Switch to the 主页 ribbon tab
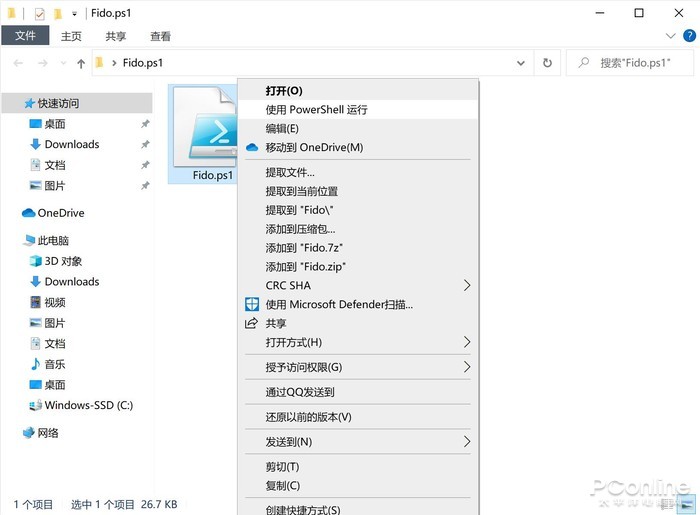The width and height of the screenshot is (700, 515). pos(71,36)
